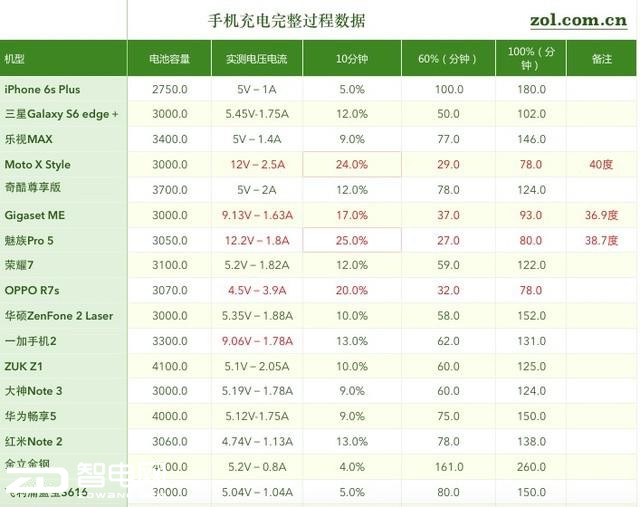Click the iPhone 6s Plus row label
The width and height of the screenshot is (640, 507).
point(42,89)
